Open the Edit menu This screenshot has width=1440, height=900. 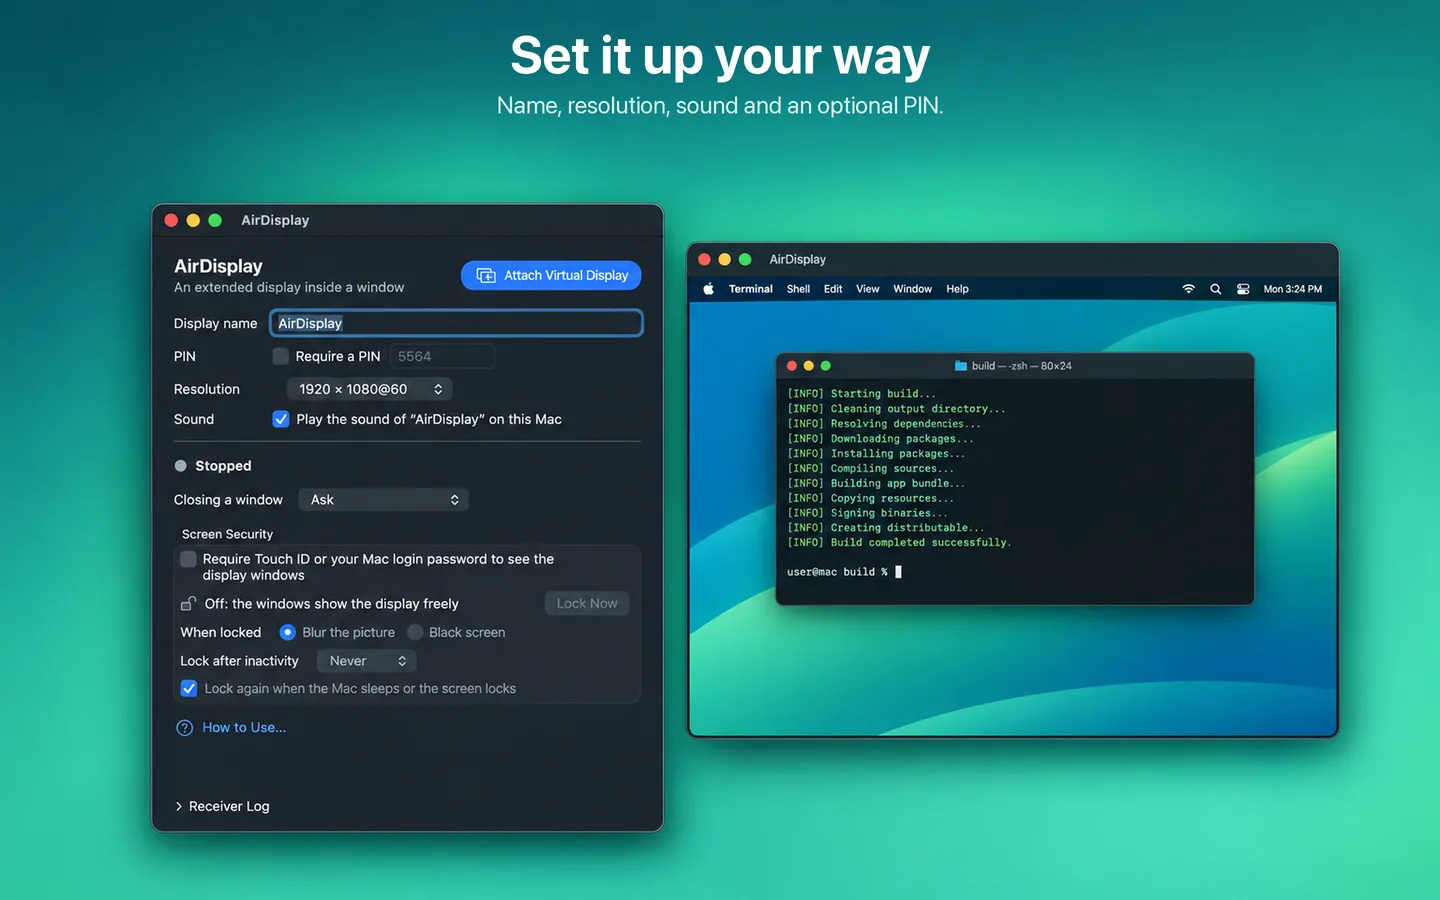833,289
